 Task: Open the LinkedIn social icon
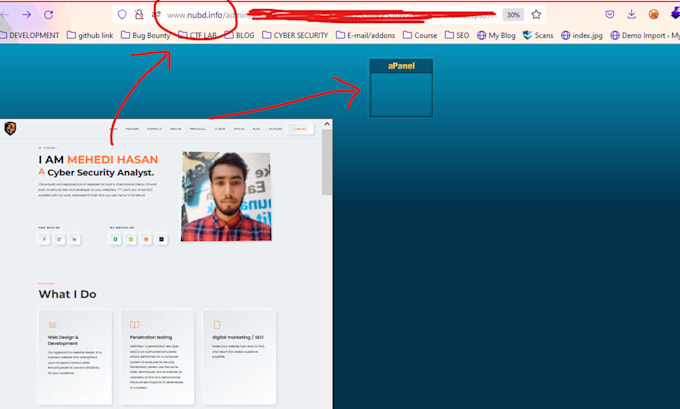click(x=75, y=239)
